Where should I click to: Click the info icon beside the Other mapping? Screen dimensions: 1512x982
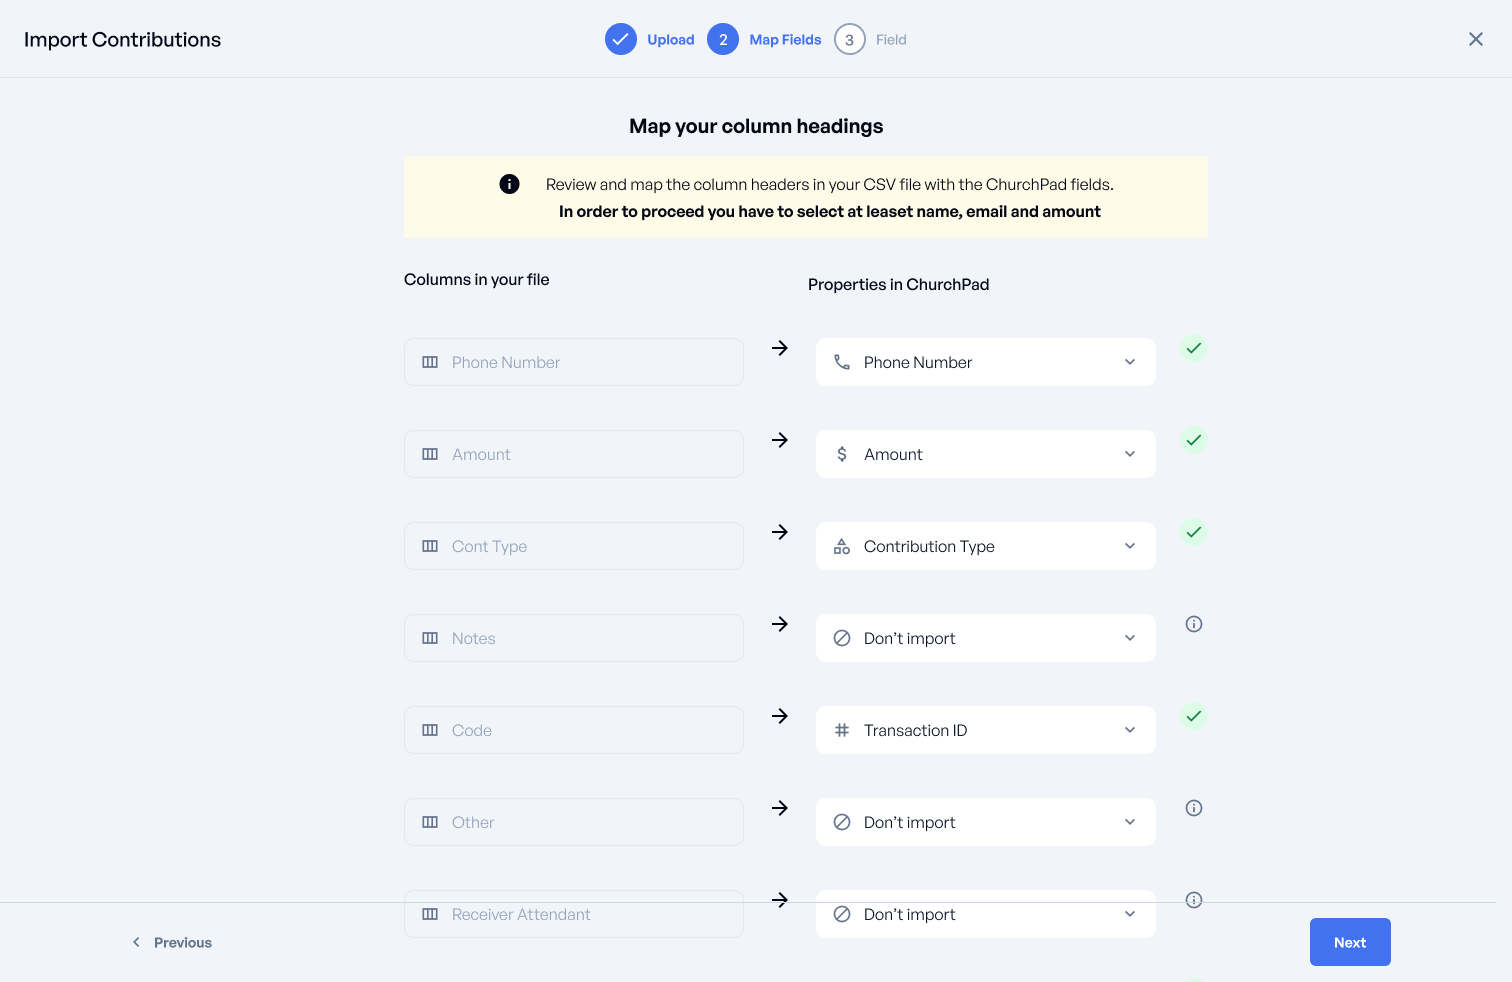tap(1193, 808)
